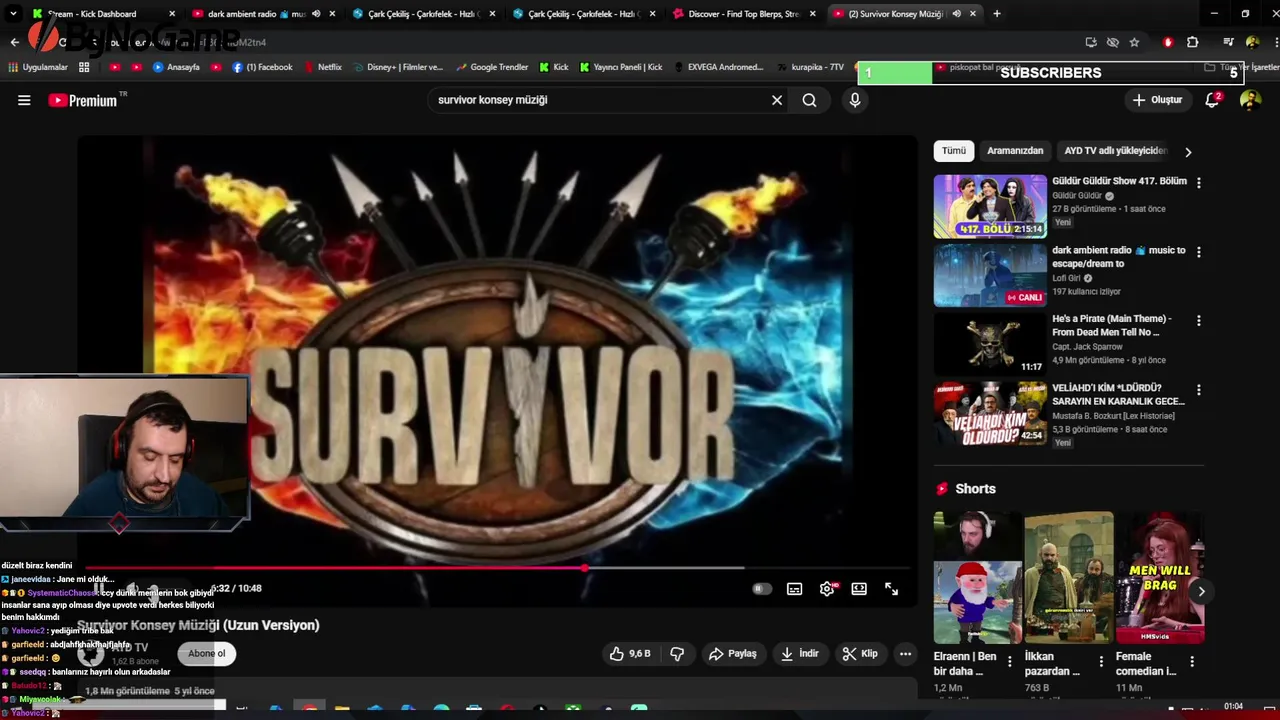Mute the dark ambient radio tab
Image resolution: width=1280 pixels, height=720 pixels.
pyautogui.click(x=316, y=14)
